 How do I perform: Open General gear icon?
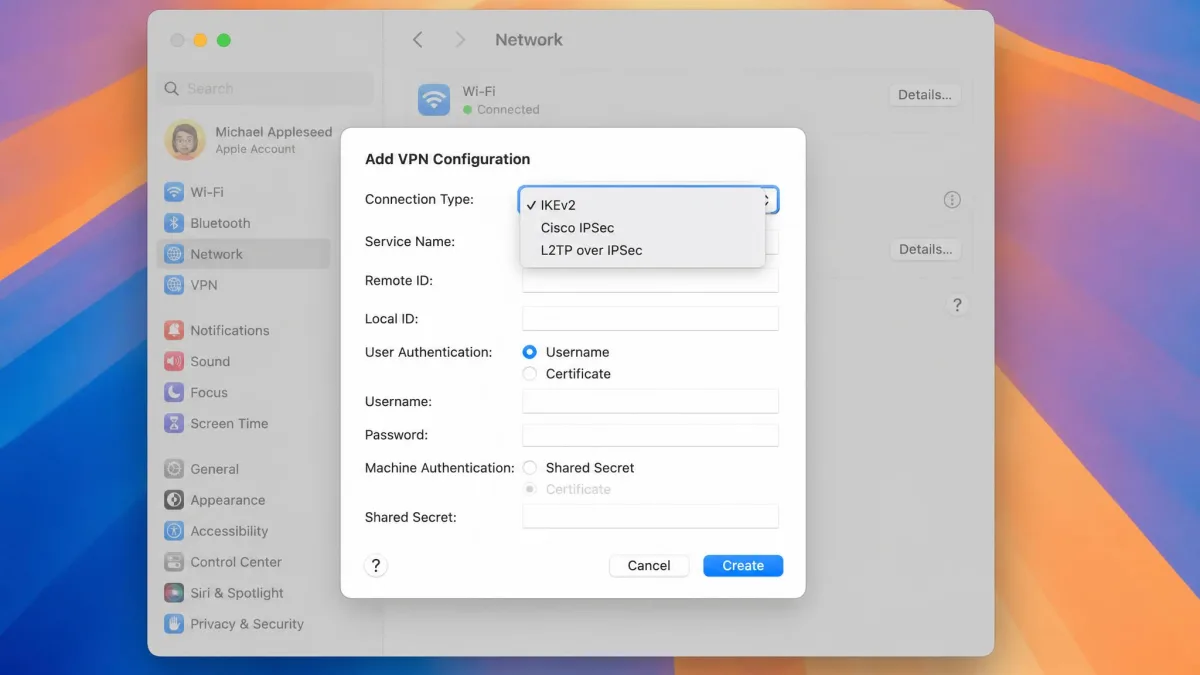pos(174,469)
